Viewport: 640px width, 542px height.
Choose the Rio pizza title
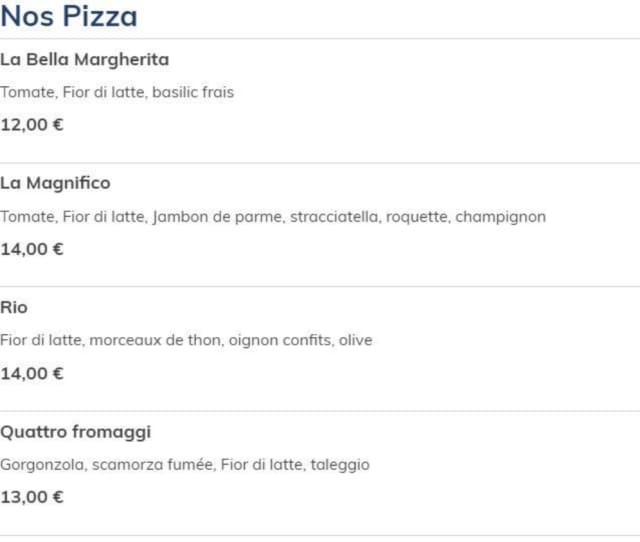14,308
